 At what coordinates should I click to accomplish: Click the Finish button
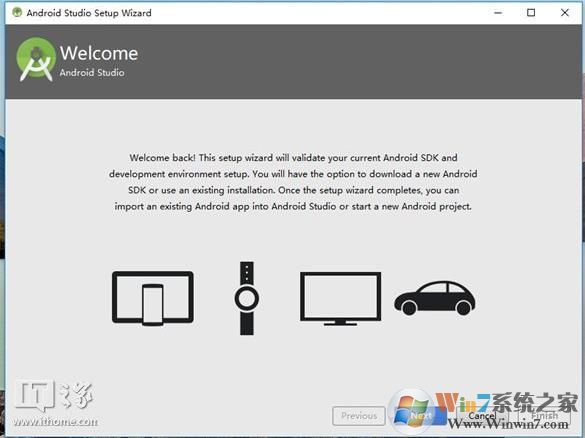(x=544, y=416)
